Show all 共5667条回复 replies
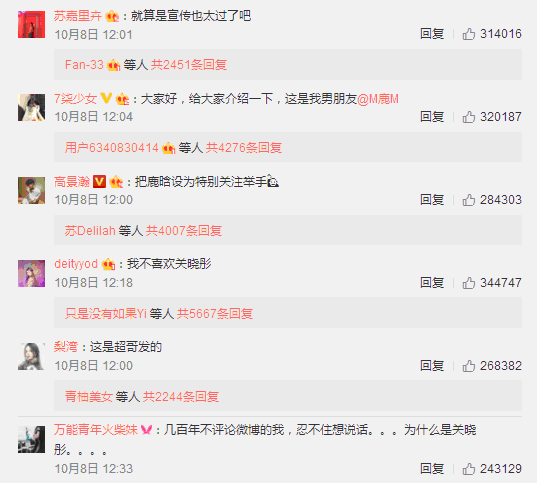The width and height of the screenshot is (537, 483). (215, 313)
